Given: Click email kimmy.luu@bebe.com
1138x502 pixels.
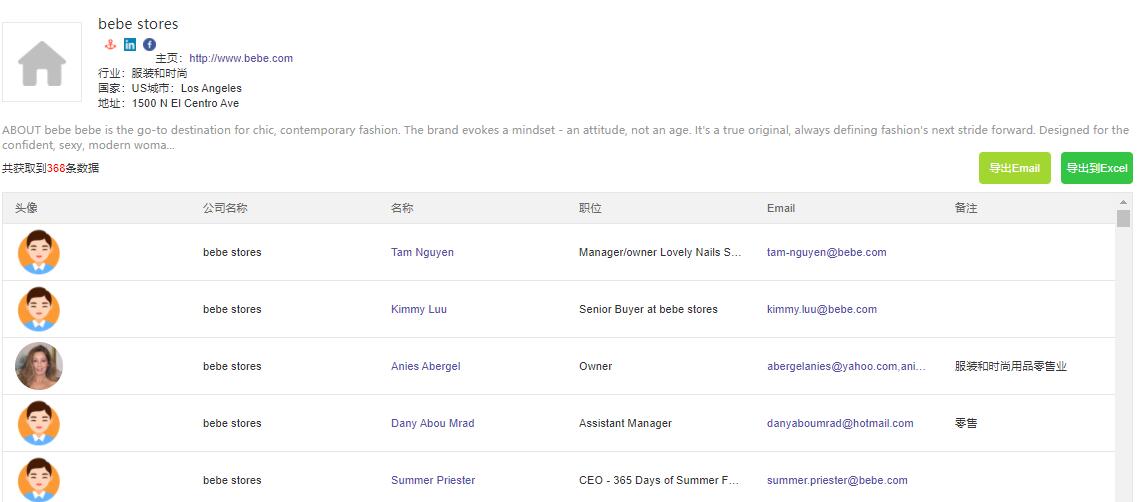Looking at the screenshot, I should pyautogui.click(x=821, y=310).
